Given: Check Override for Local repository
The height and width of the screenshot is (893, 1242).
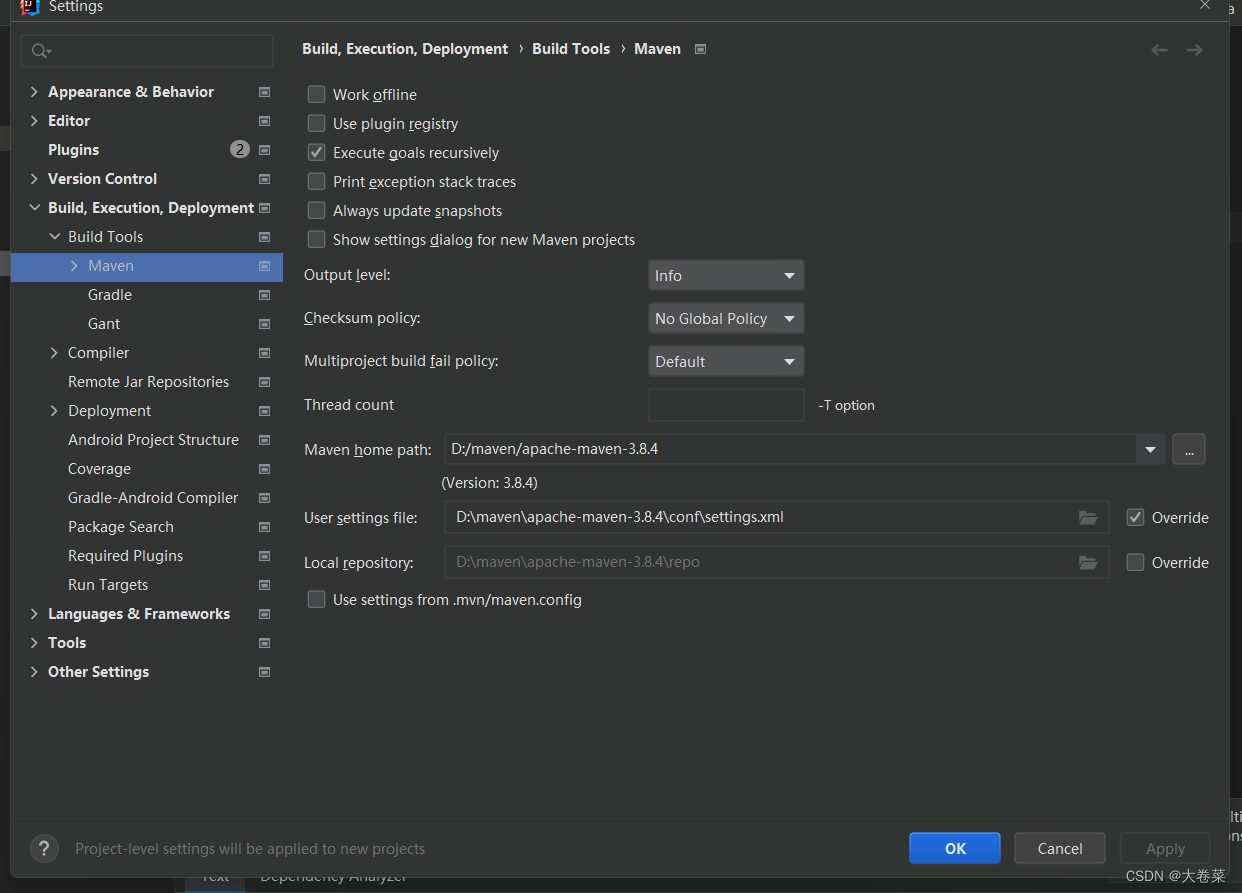Looking at the screenshot, I should pos(1135,562).
